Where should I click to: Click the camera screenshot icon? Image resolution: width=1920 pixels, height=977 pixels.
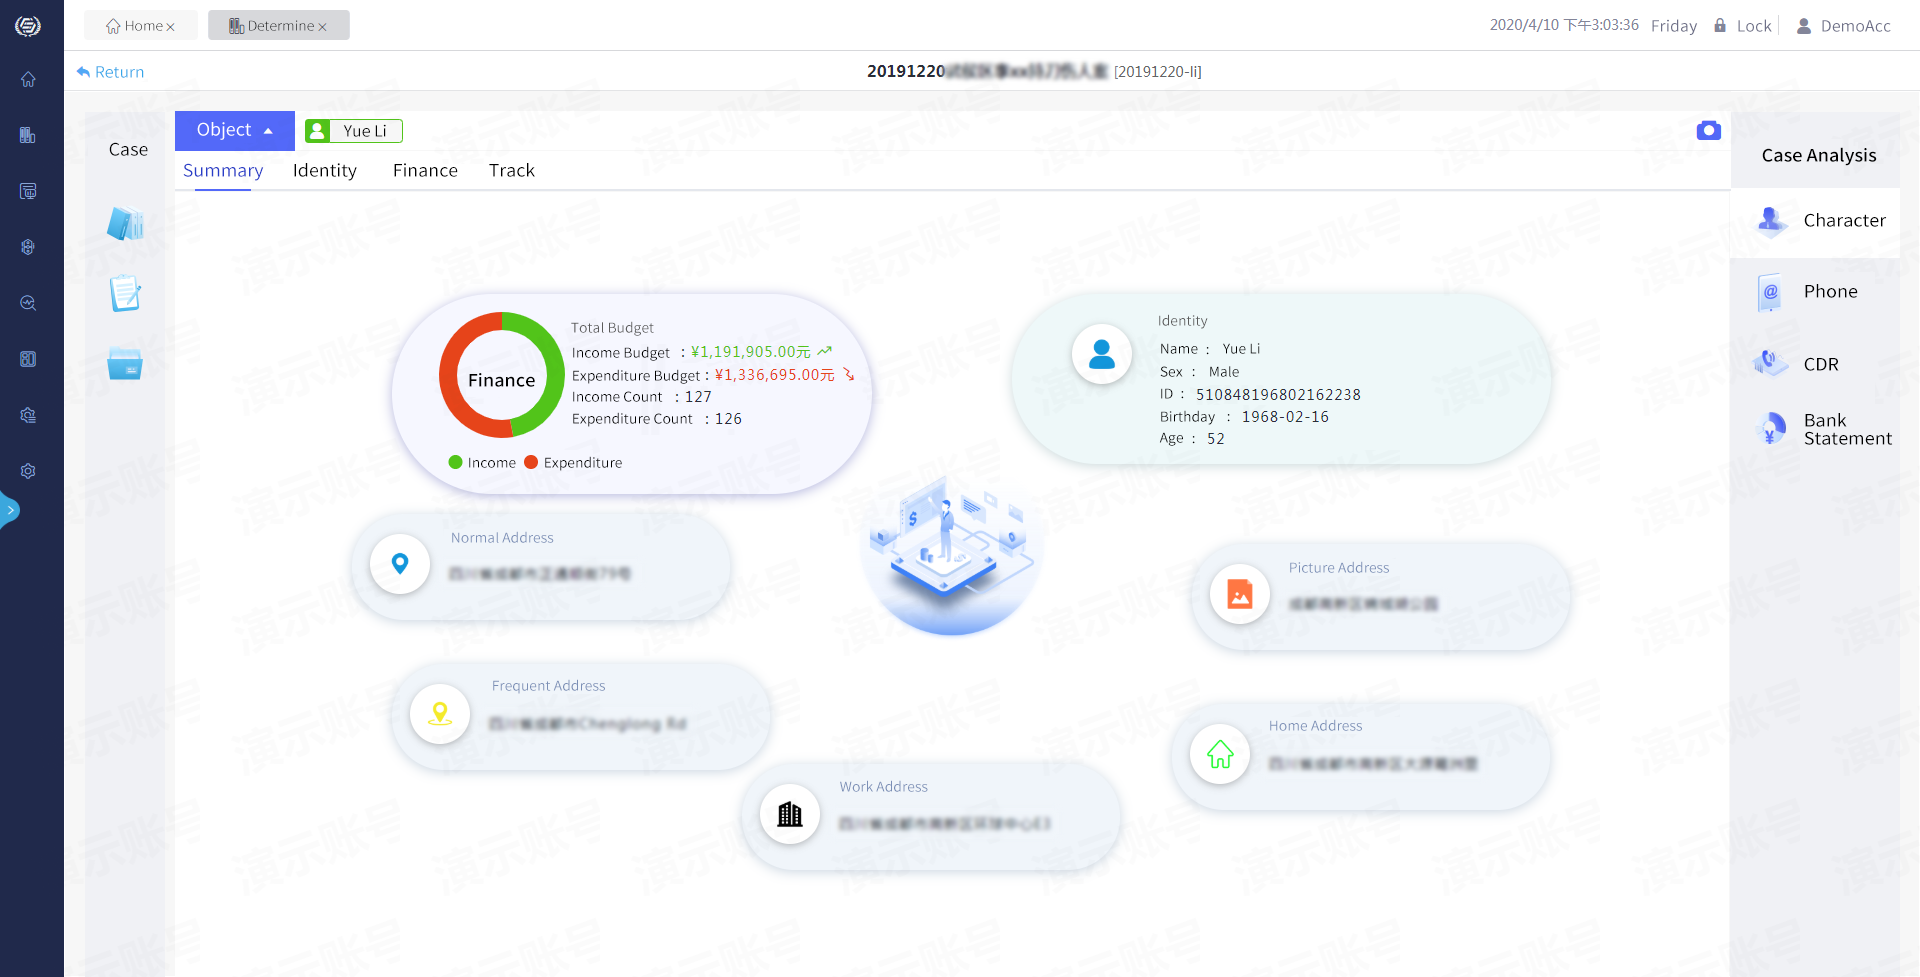click(1708, 131)
